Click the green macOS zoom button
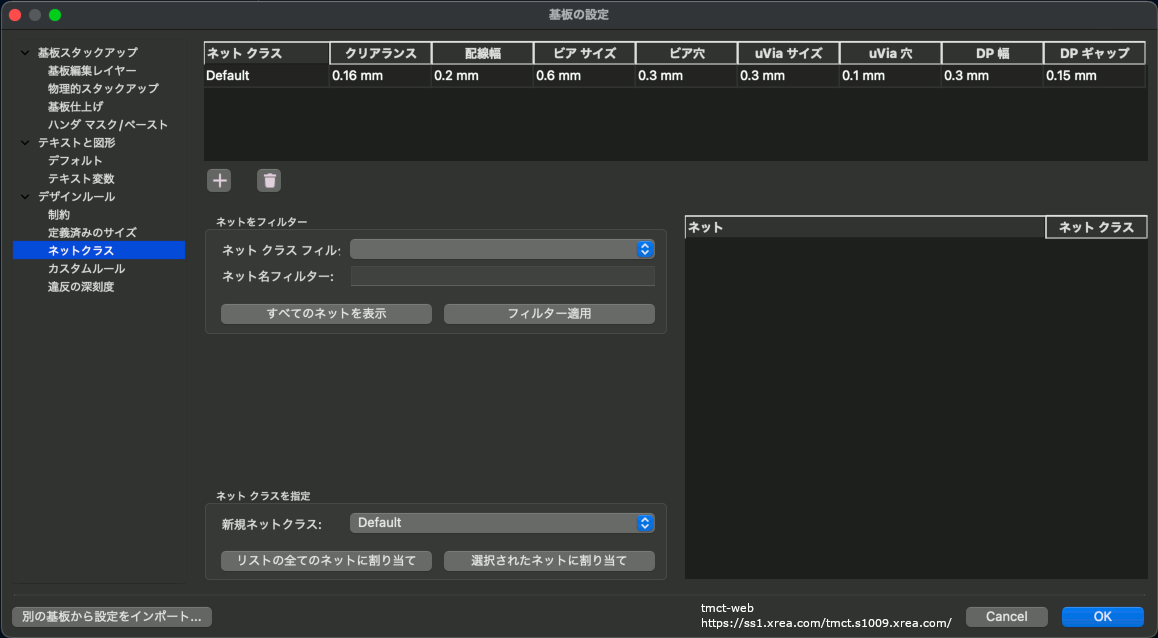1158x638 pixels. point(55,15)
